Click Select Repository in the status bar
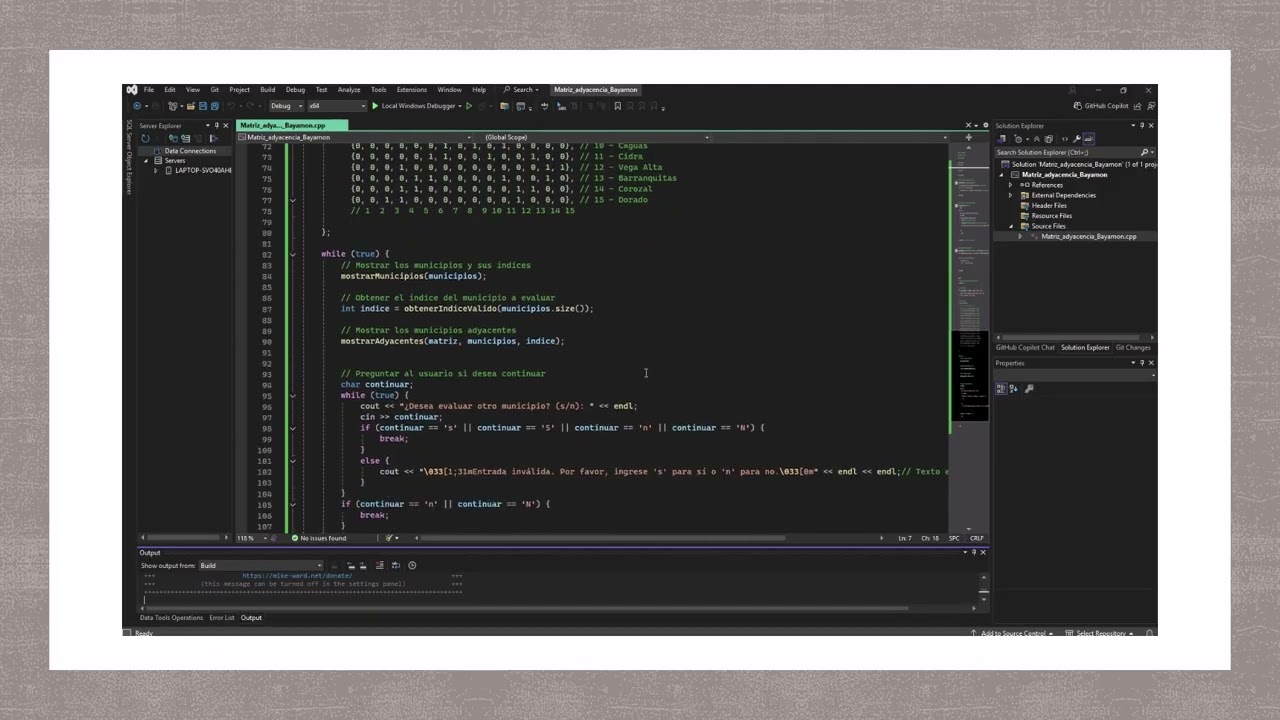The width and height of the screenshot is (1280, 720). (1102, 633)
